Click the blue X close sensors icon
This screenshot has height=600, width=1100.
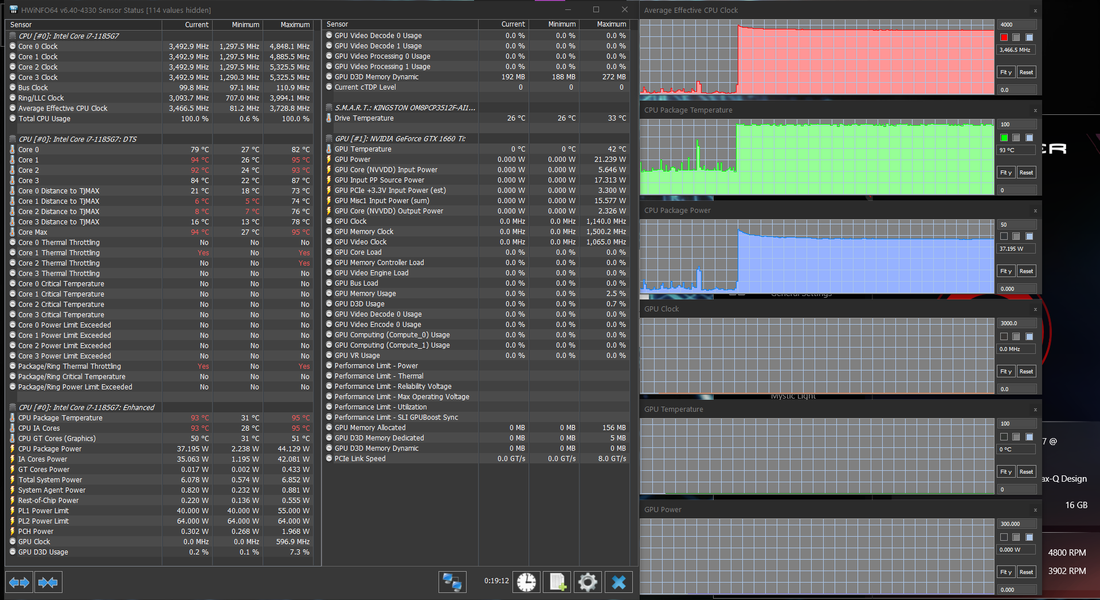619,582
